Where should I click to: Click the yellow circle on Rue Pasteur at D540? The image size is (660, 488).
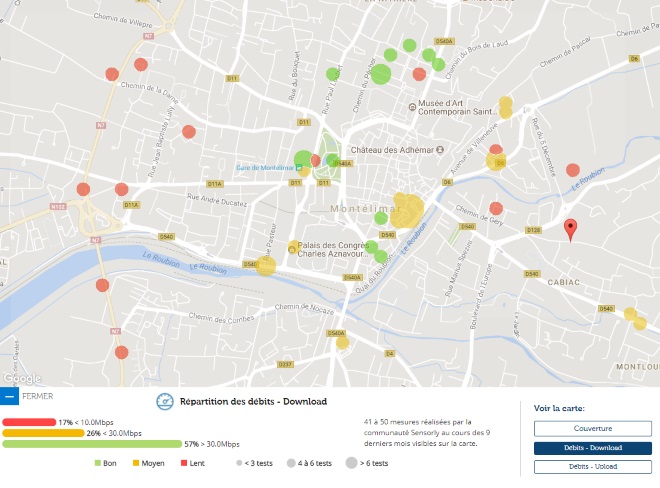coord(266,266)
